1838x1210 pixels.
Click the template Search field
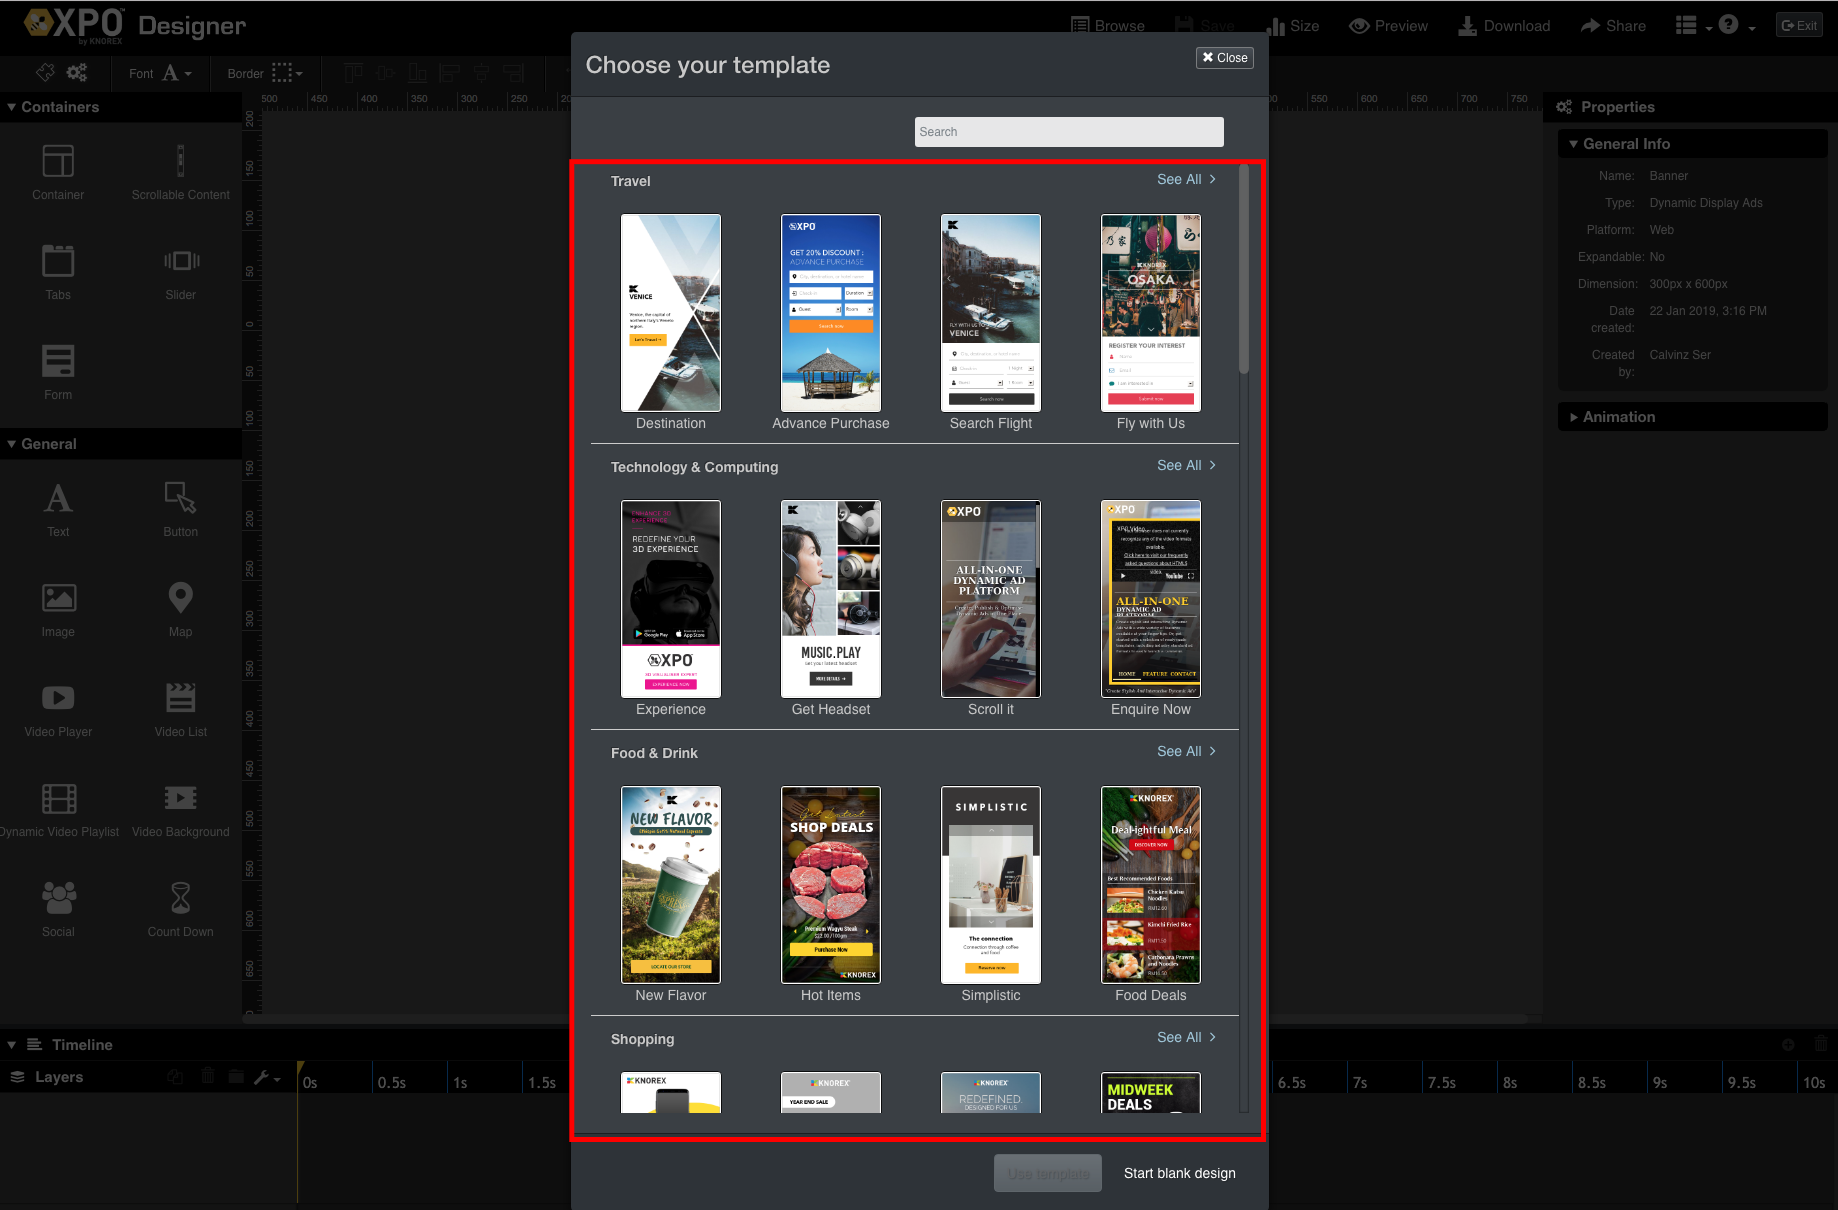[x=1068, y=132]
